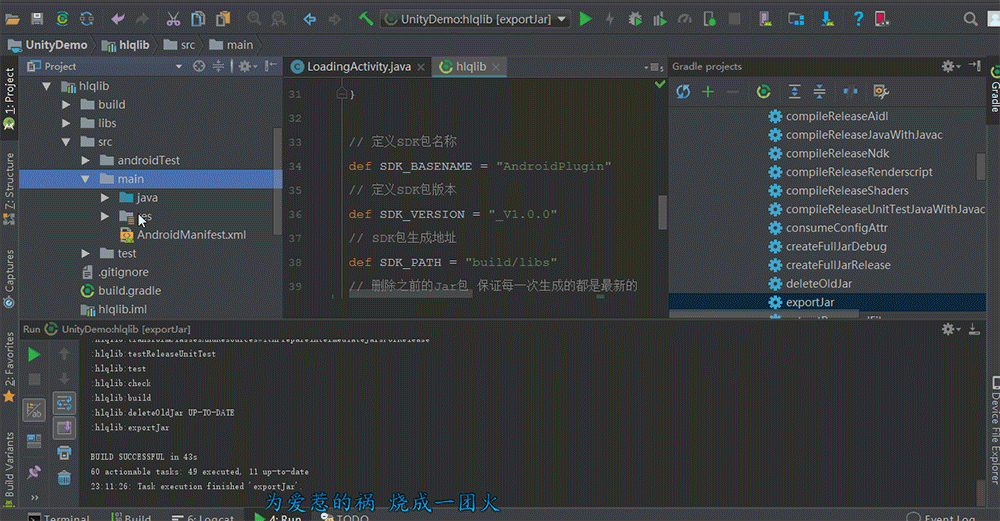Click the Gradle tasks list vertical scrollbar

pos(981,165)
